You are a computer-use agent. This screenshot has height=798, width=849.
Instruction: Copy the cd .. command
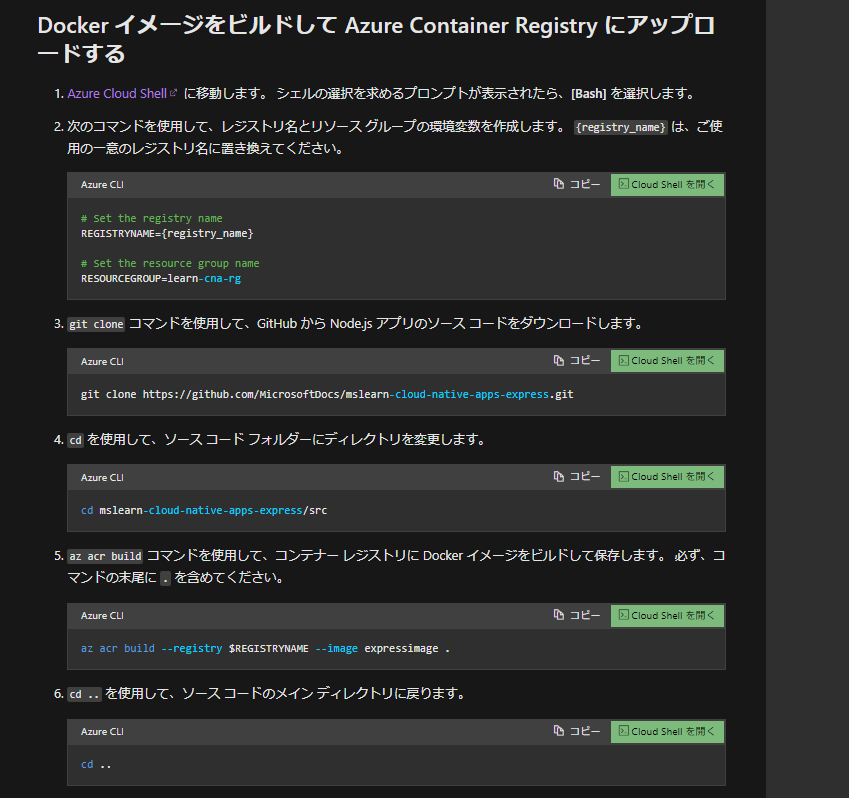coord(577,731)
